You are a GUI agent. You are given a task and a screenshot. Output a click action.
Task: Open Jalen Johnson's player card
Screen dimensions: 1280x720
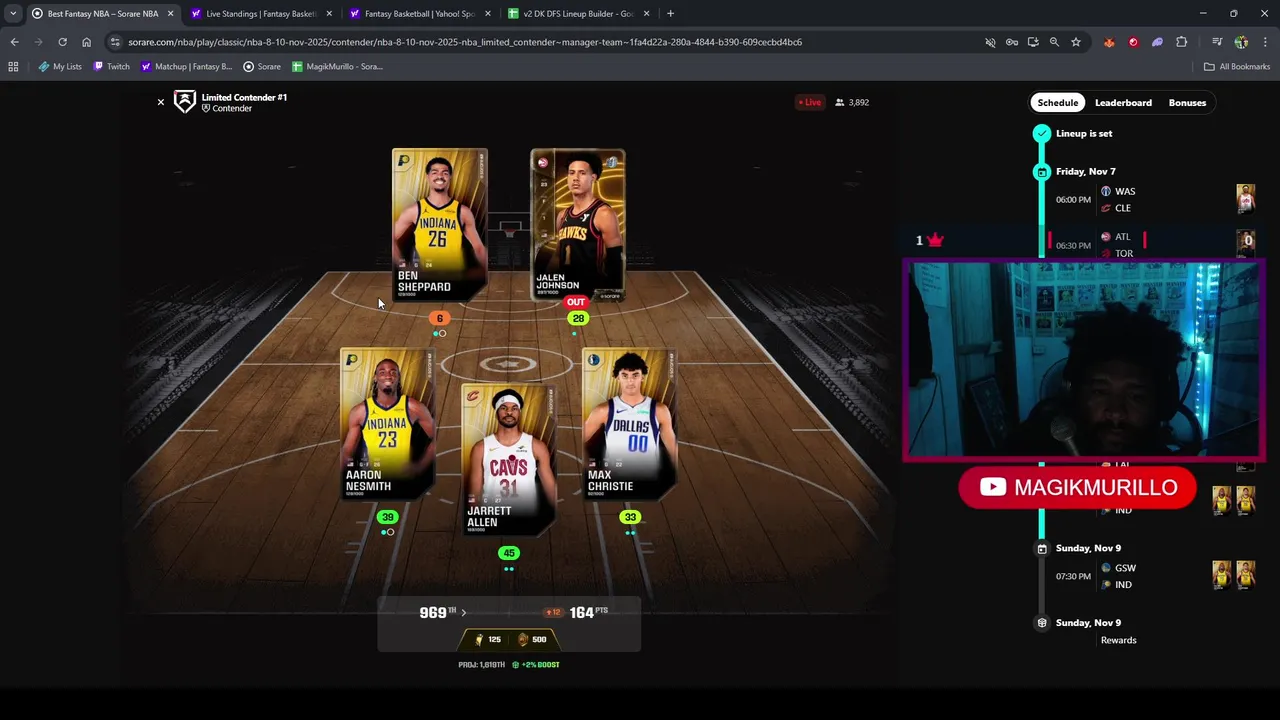click(577, 224)
